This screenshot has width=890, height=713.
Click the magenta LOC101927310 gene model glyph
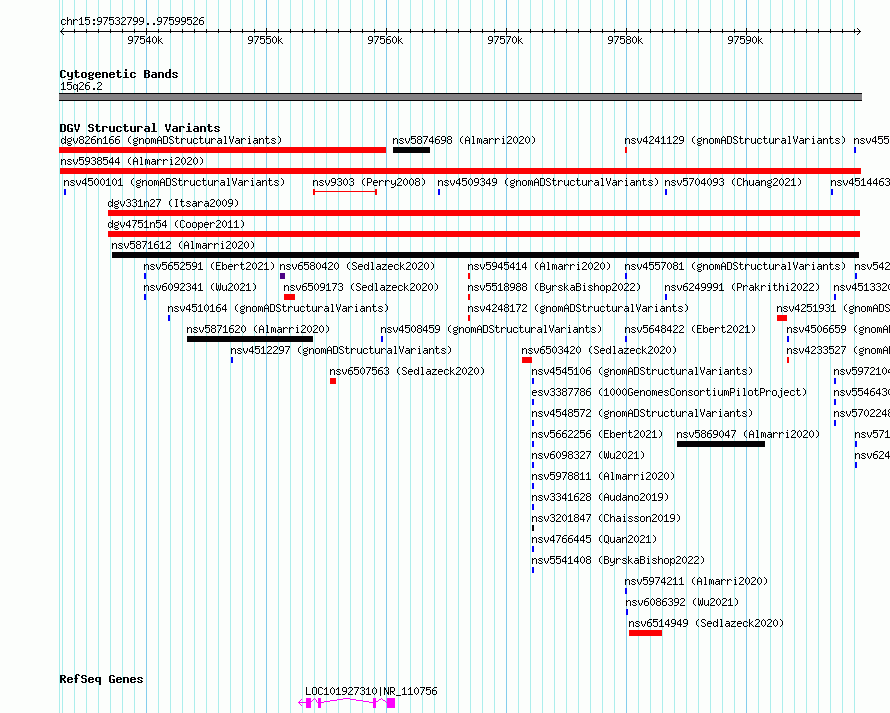[347, 703]
